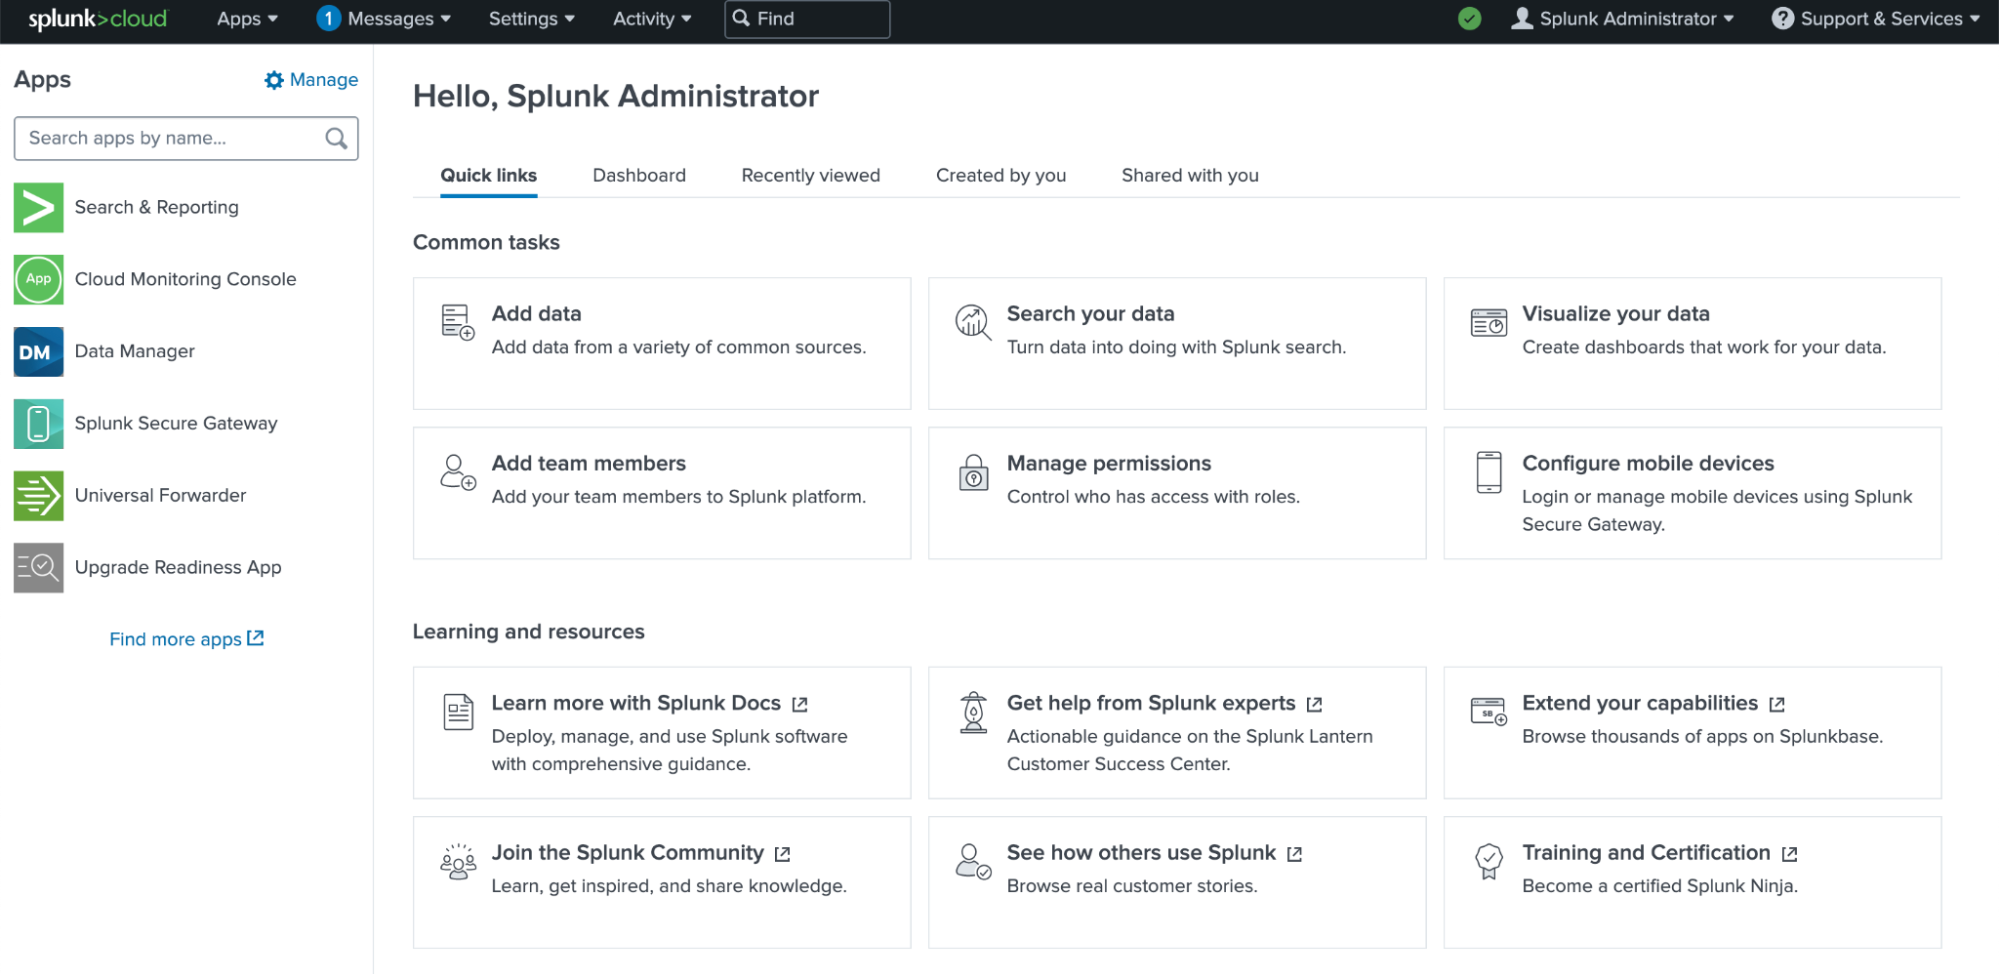Open the Support & Services dropdown

coord(1876,19)
